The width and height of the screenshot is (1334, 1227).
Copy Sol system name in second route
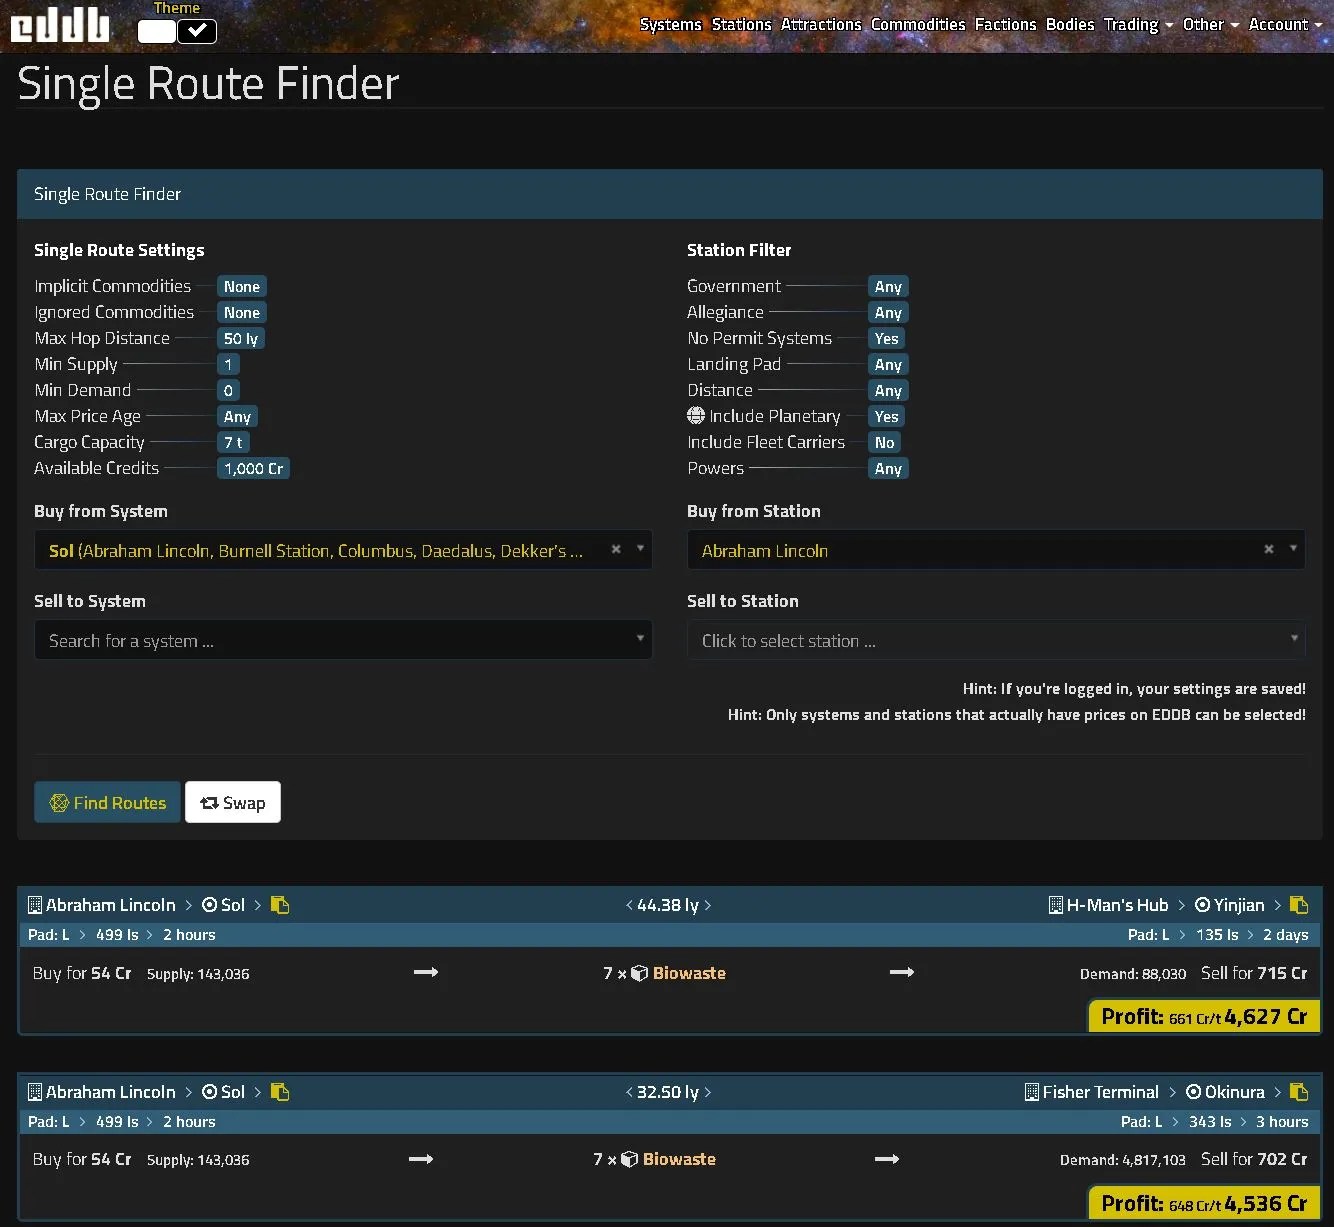tap(280, 1092)
